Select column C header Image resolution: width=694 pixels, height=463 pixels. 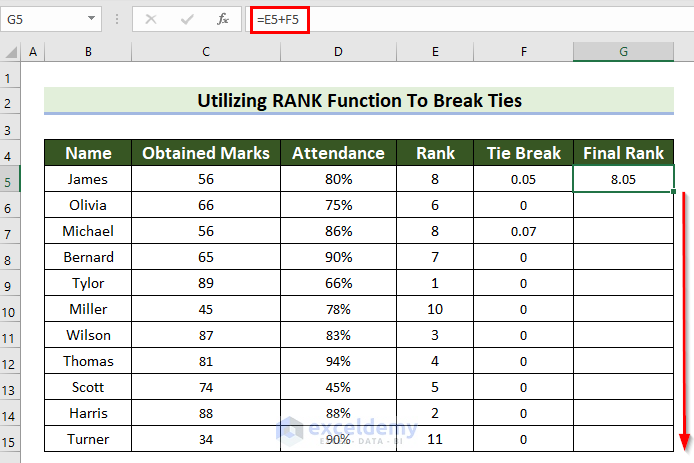coord(206,52)
